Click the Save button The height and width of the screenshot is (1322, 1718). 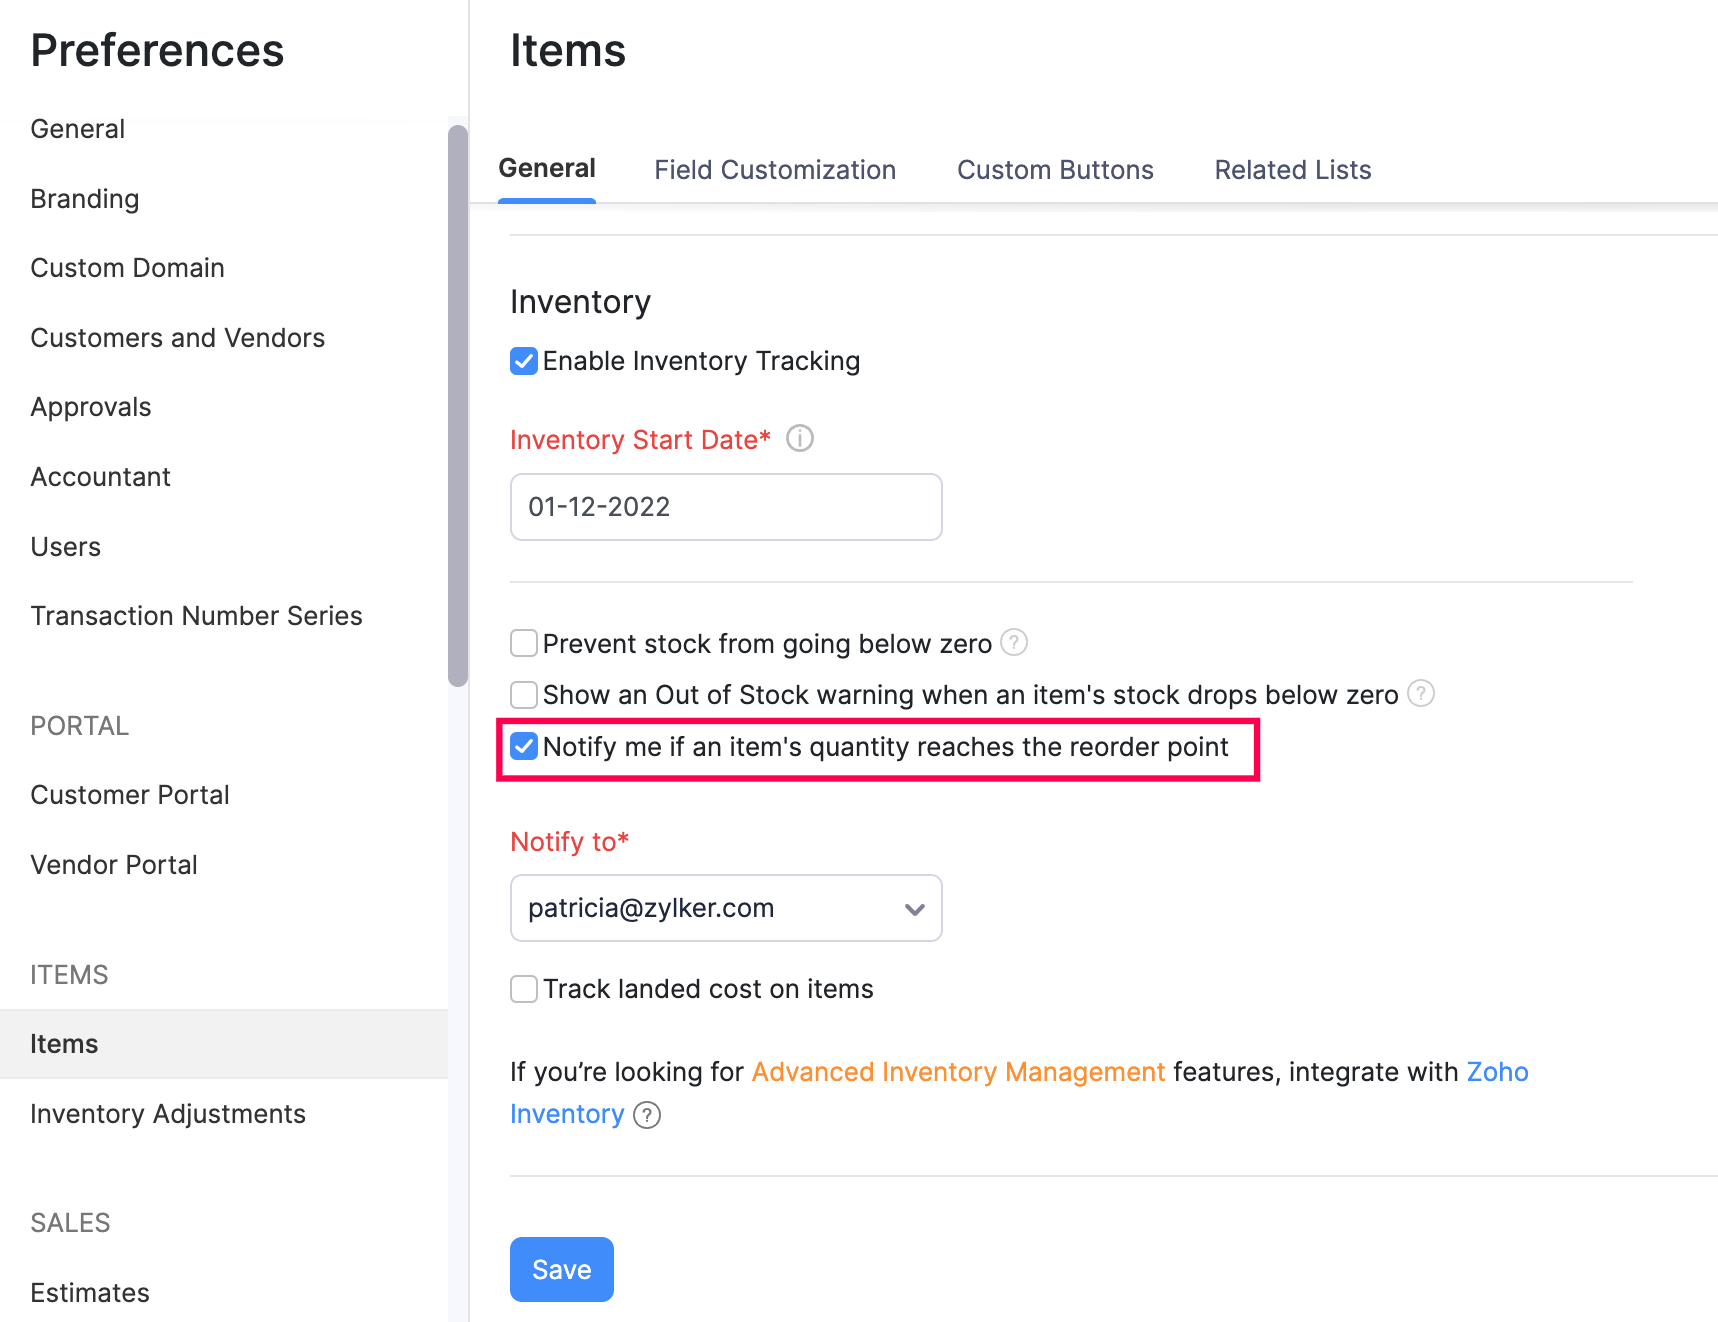point(561,1269)
